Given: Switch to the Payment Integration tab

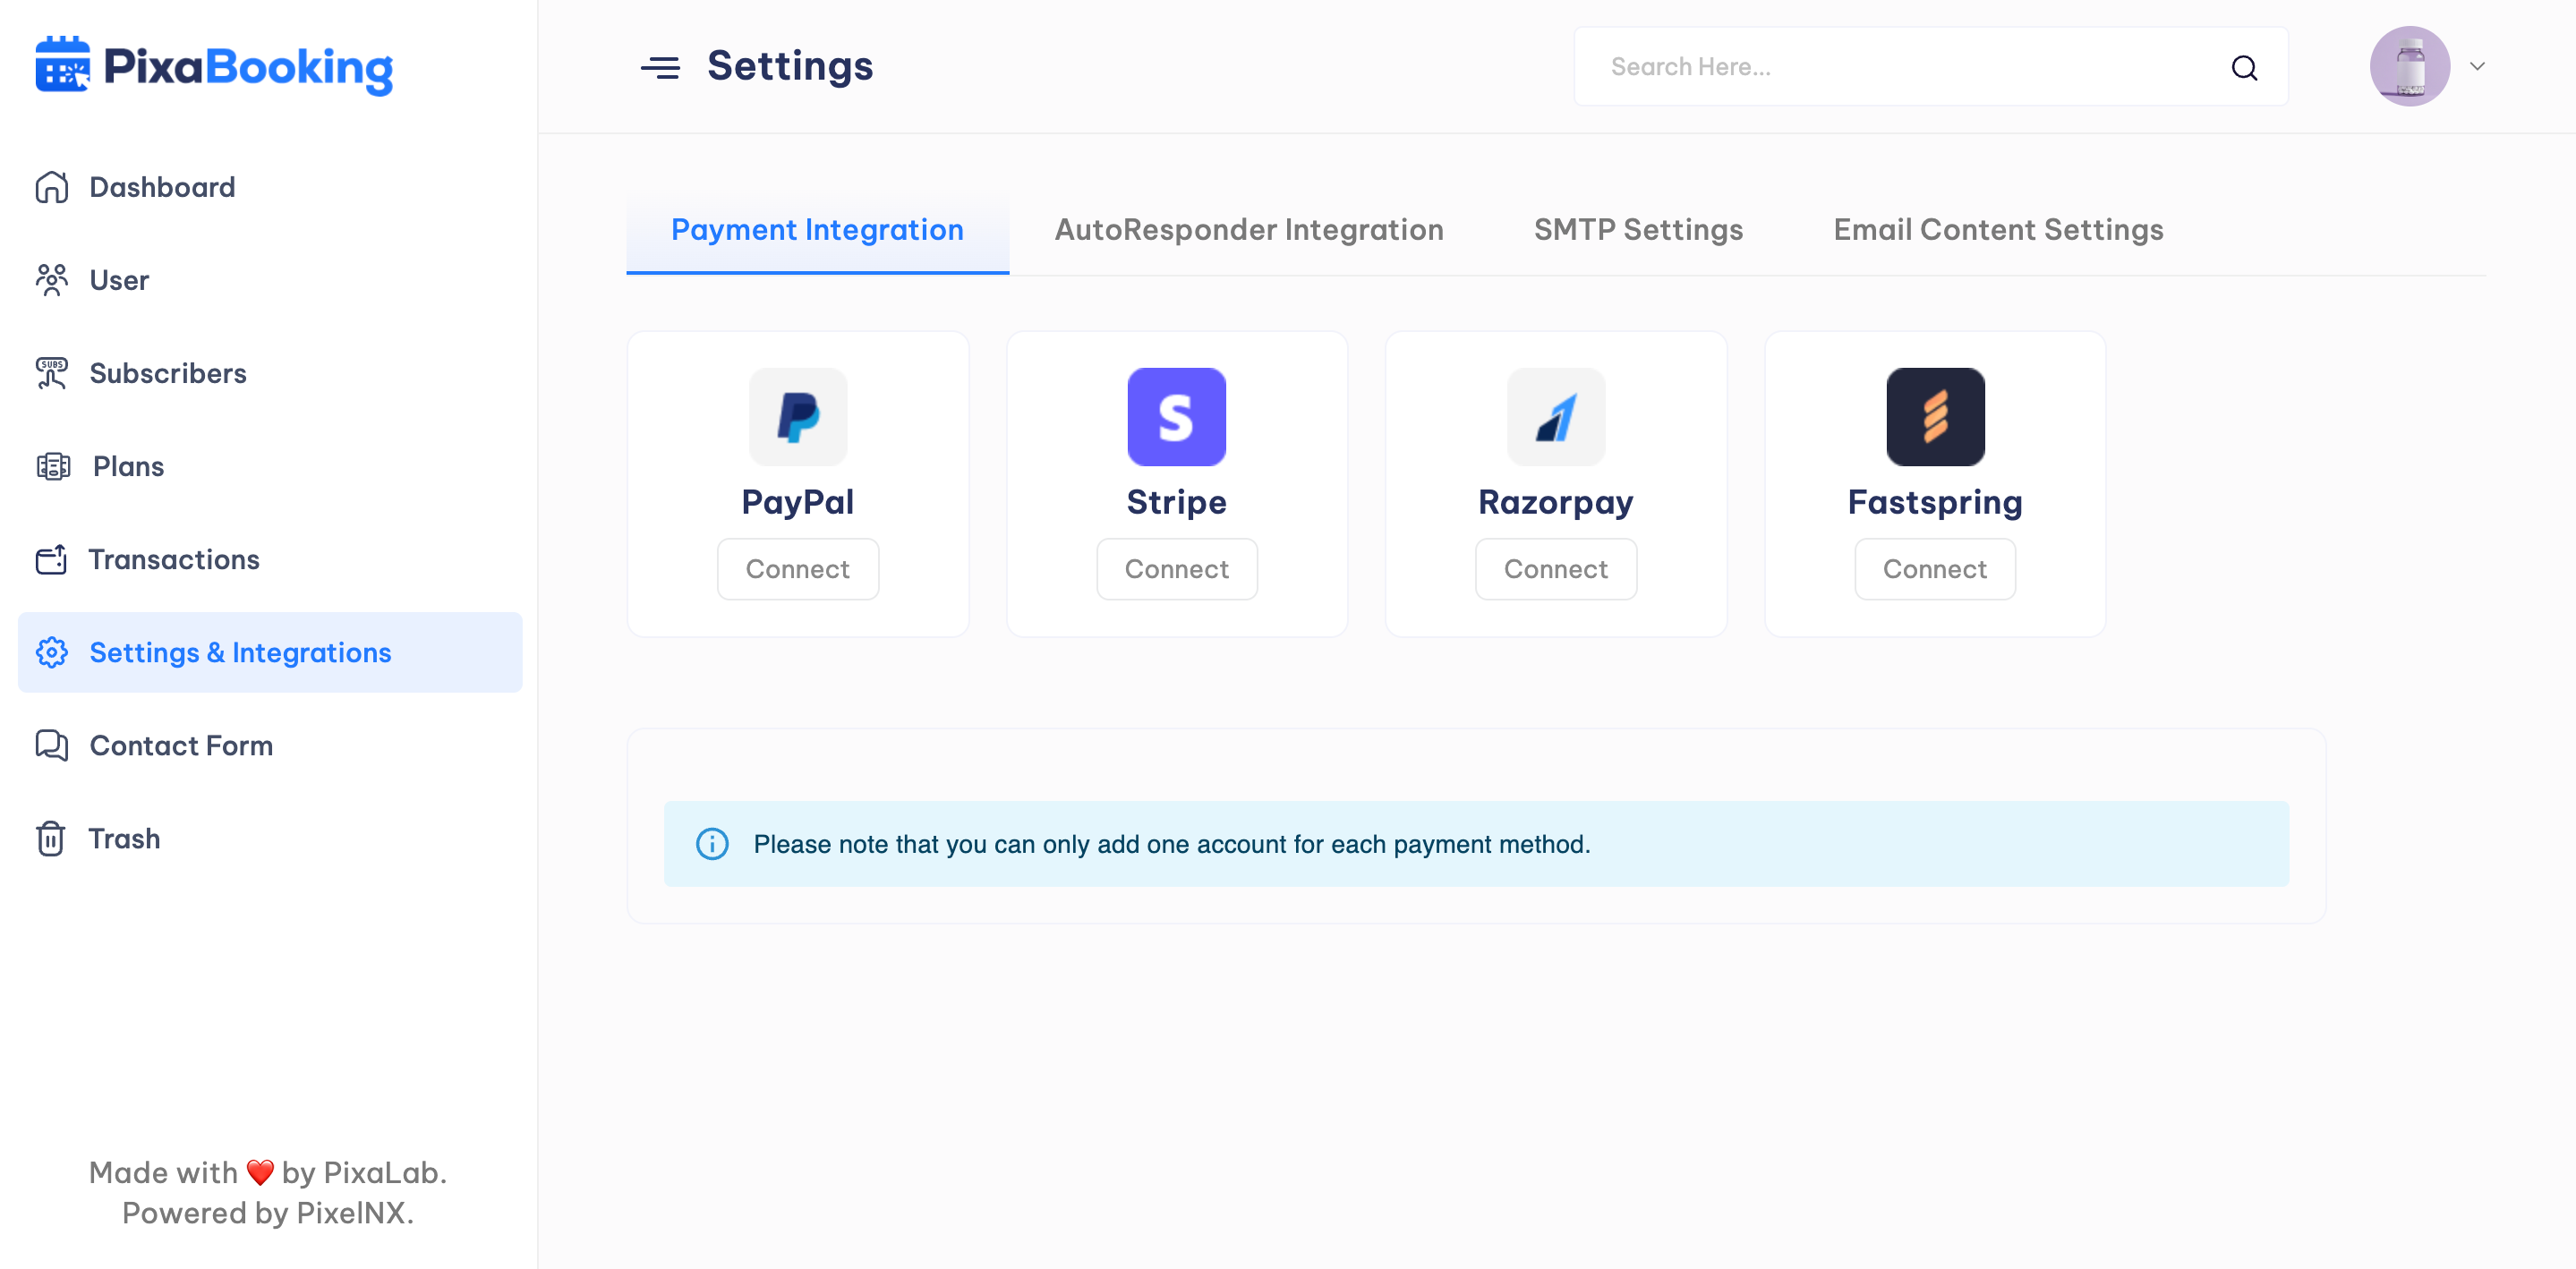Looking at the screenshot, I should (x=817, y=231).
